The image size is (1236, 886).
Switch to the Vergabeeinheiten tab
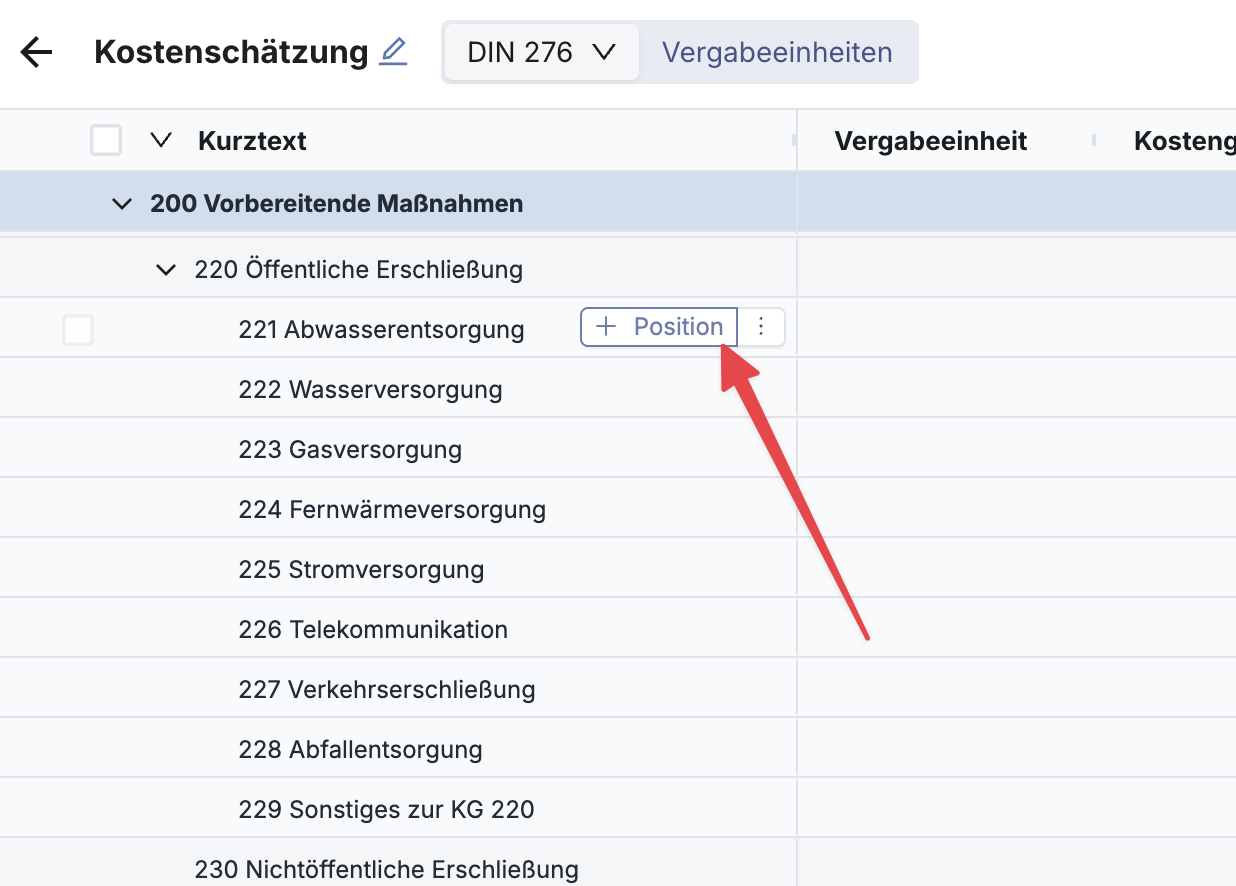[777, 52]
